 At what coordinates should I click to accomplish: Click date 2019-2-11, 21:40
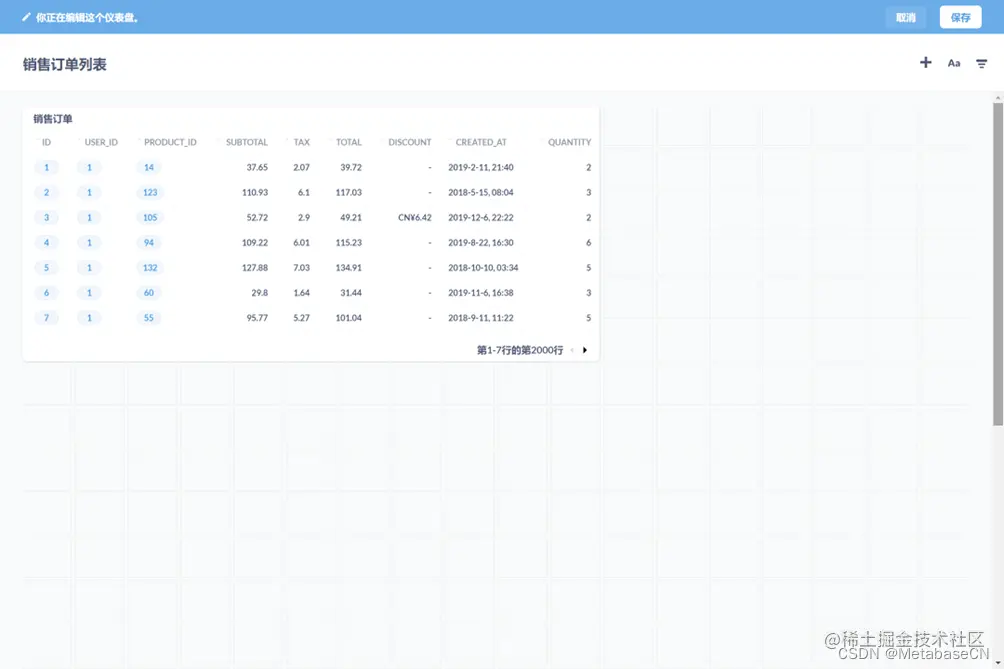click(x=481, y=167)
